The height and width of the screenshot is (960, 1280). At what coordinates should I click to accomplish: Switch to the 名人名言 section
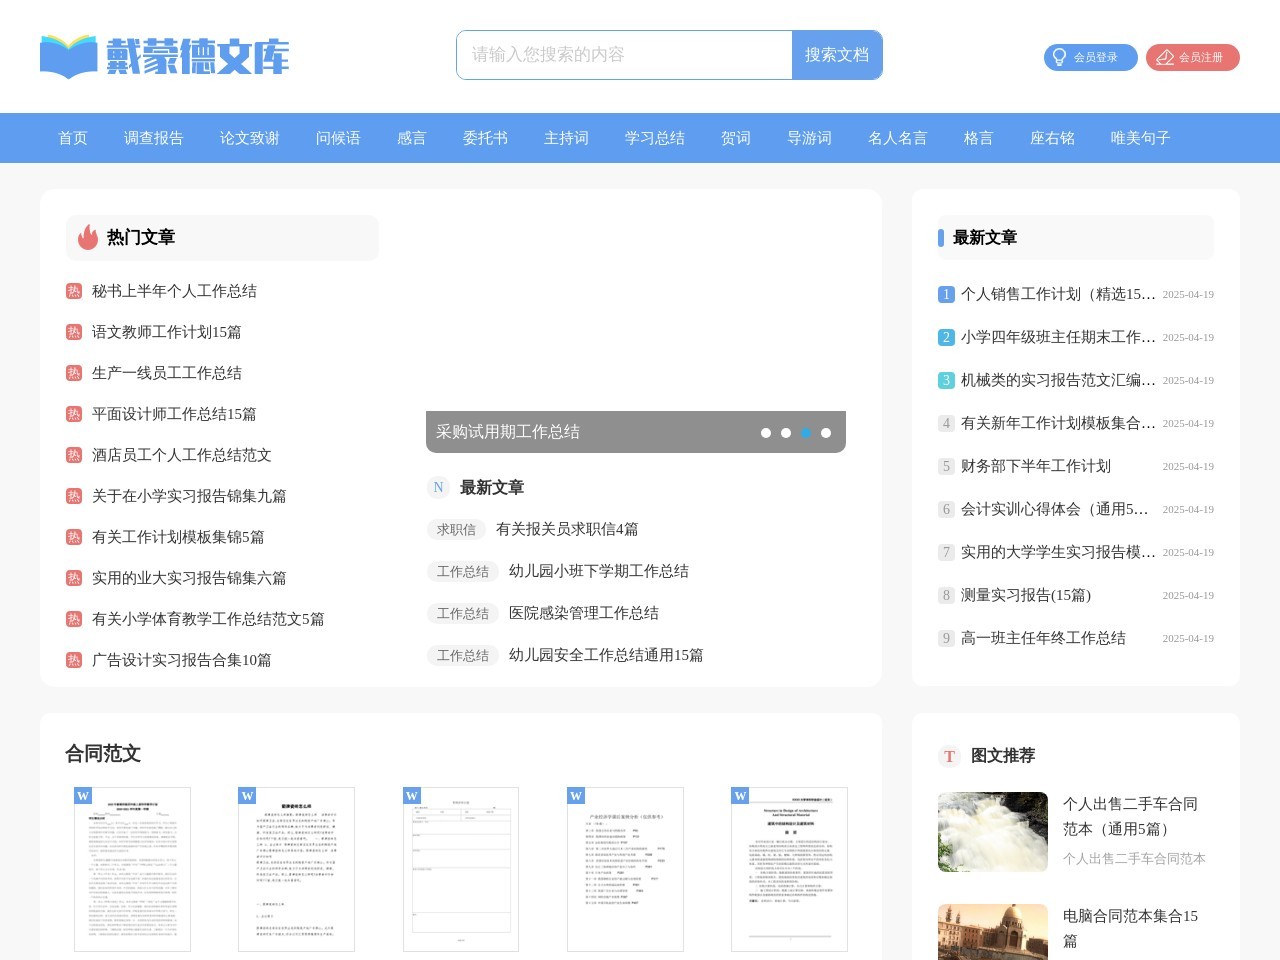coord(897,138)
